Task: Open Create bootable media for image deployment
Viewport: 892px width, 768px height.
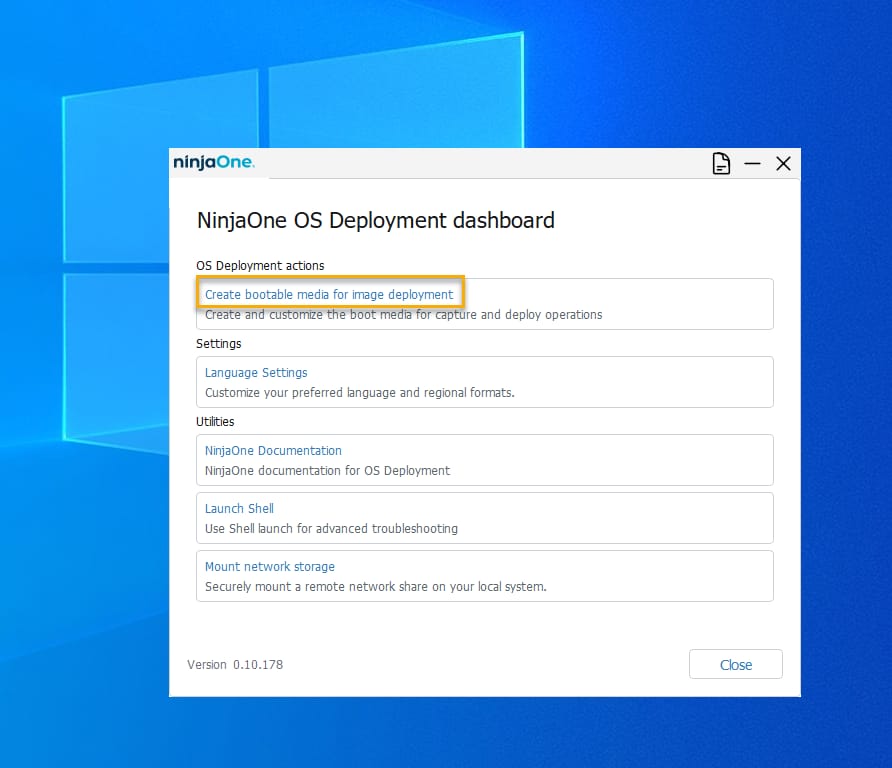Action: tap(330, 294)
